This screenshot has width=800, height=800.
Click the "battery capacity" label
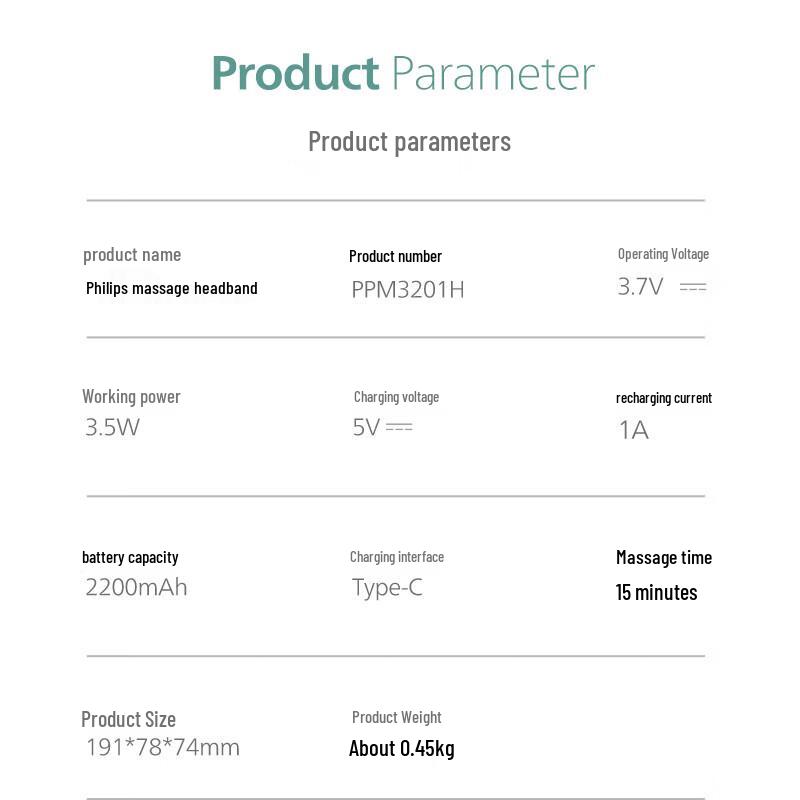click(130, 557)
